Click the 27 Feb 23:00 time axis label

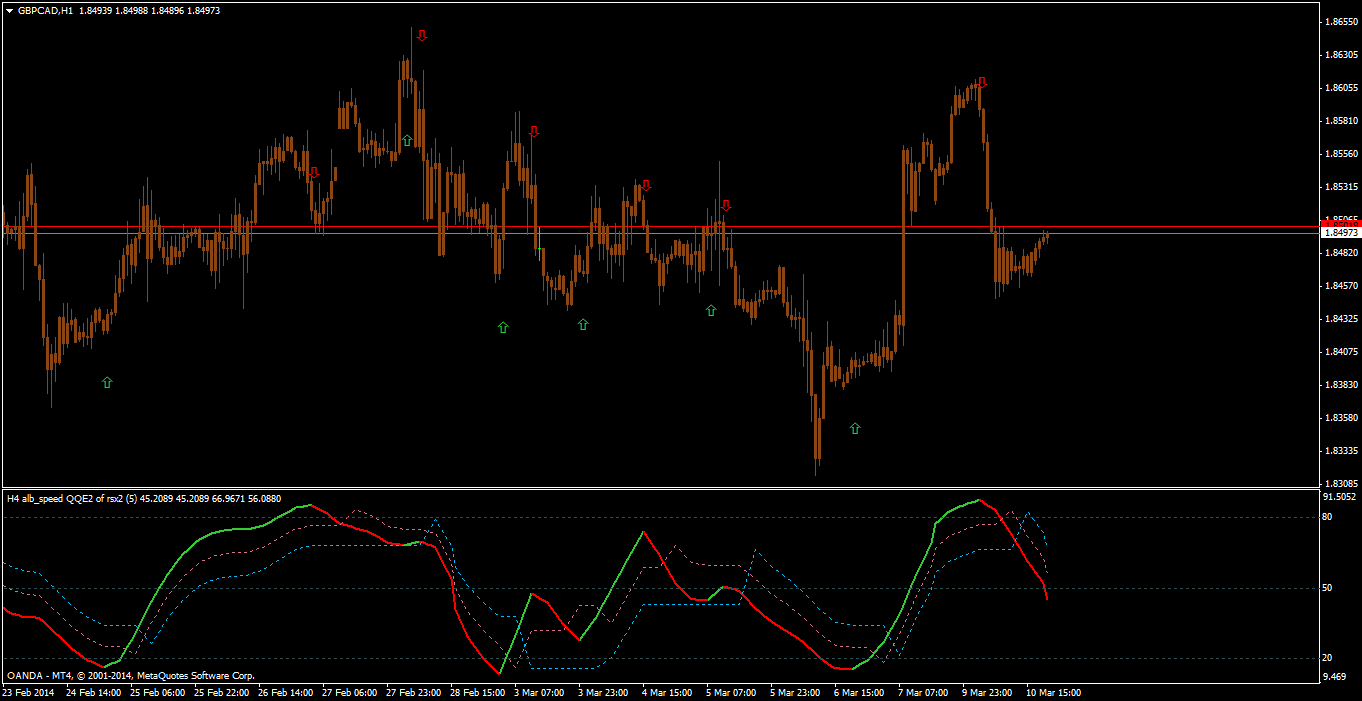[414, 692]
